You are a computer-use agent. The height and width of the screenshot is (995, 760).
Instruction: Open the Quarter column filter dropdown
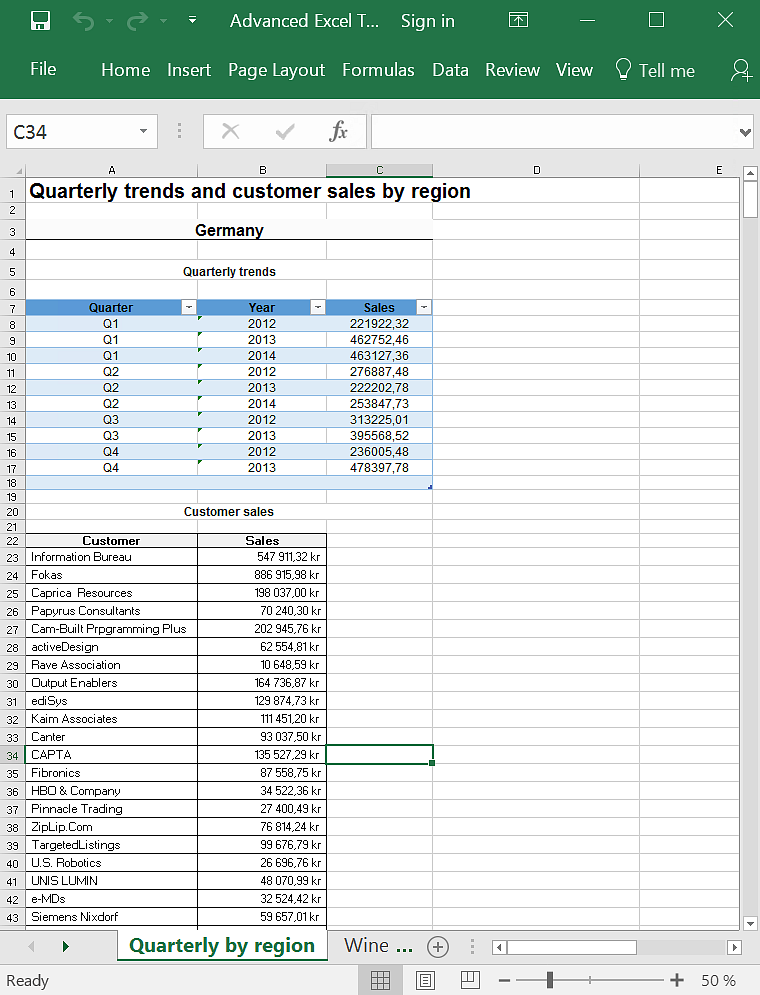188,308
